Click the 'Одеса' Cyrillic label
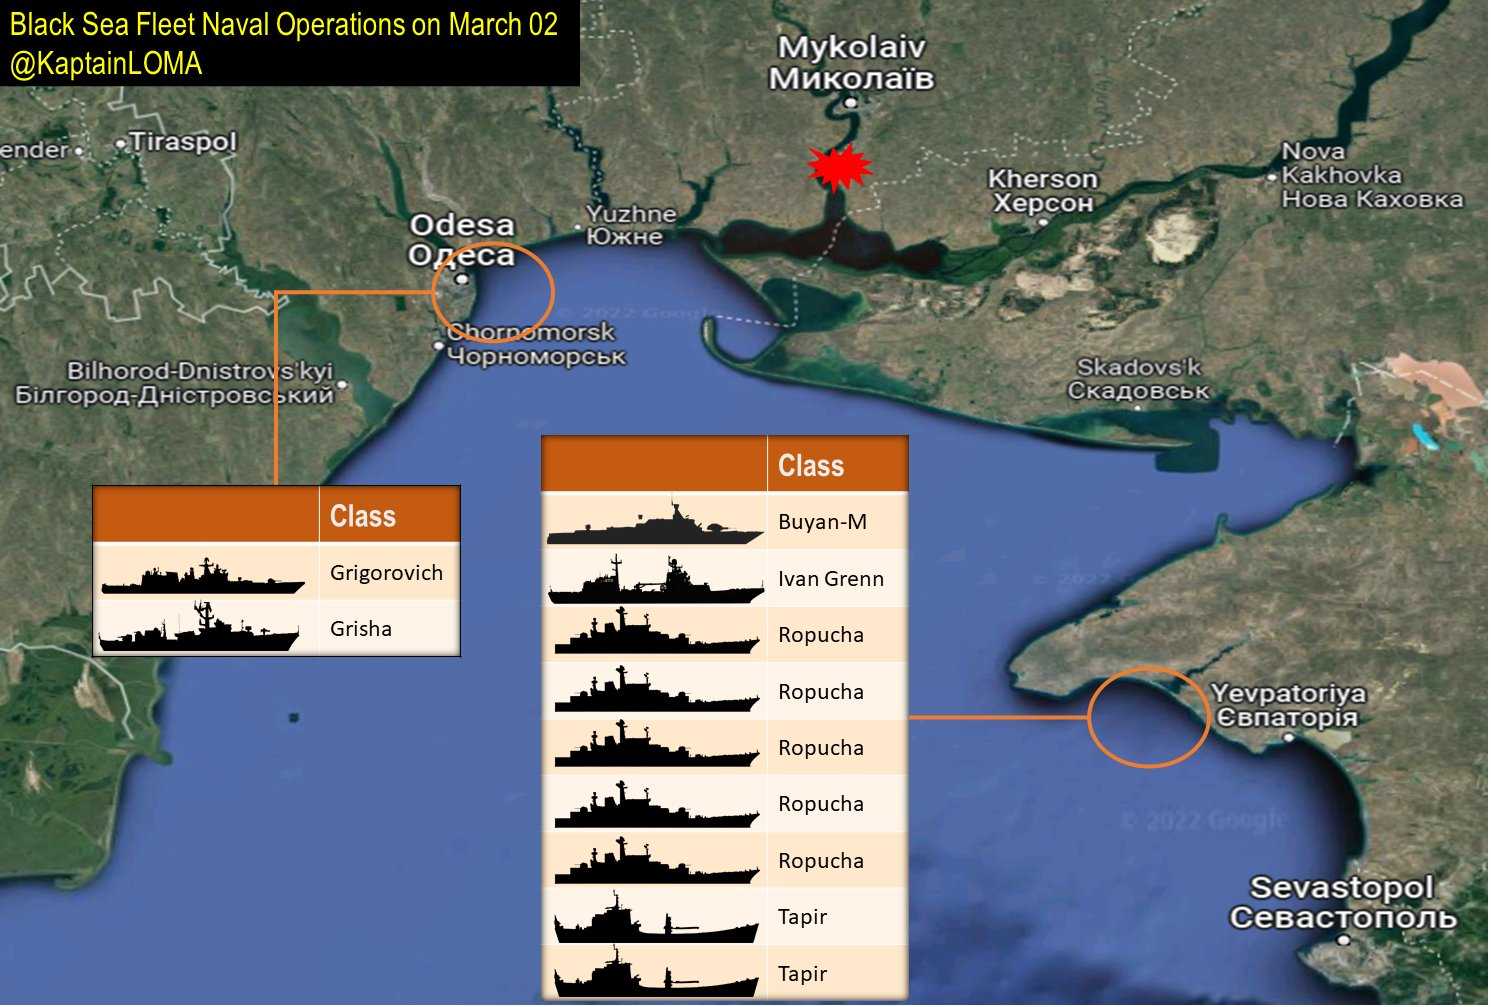The image size is (1491, 1007). coord(461,256)
